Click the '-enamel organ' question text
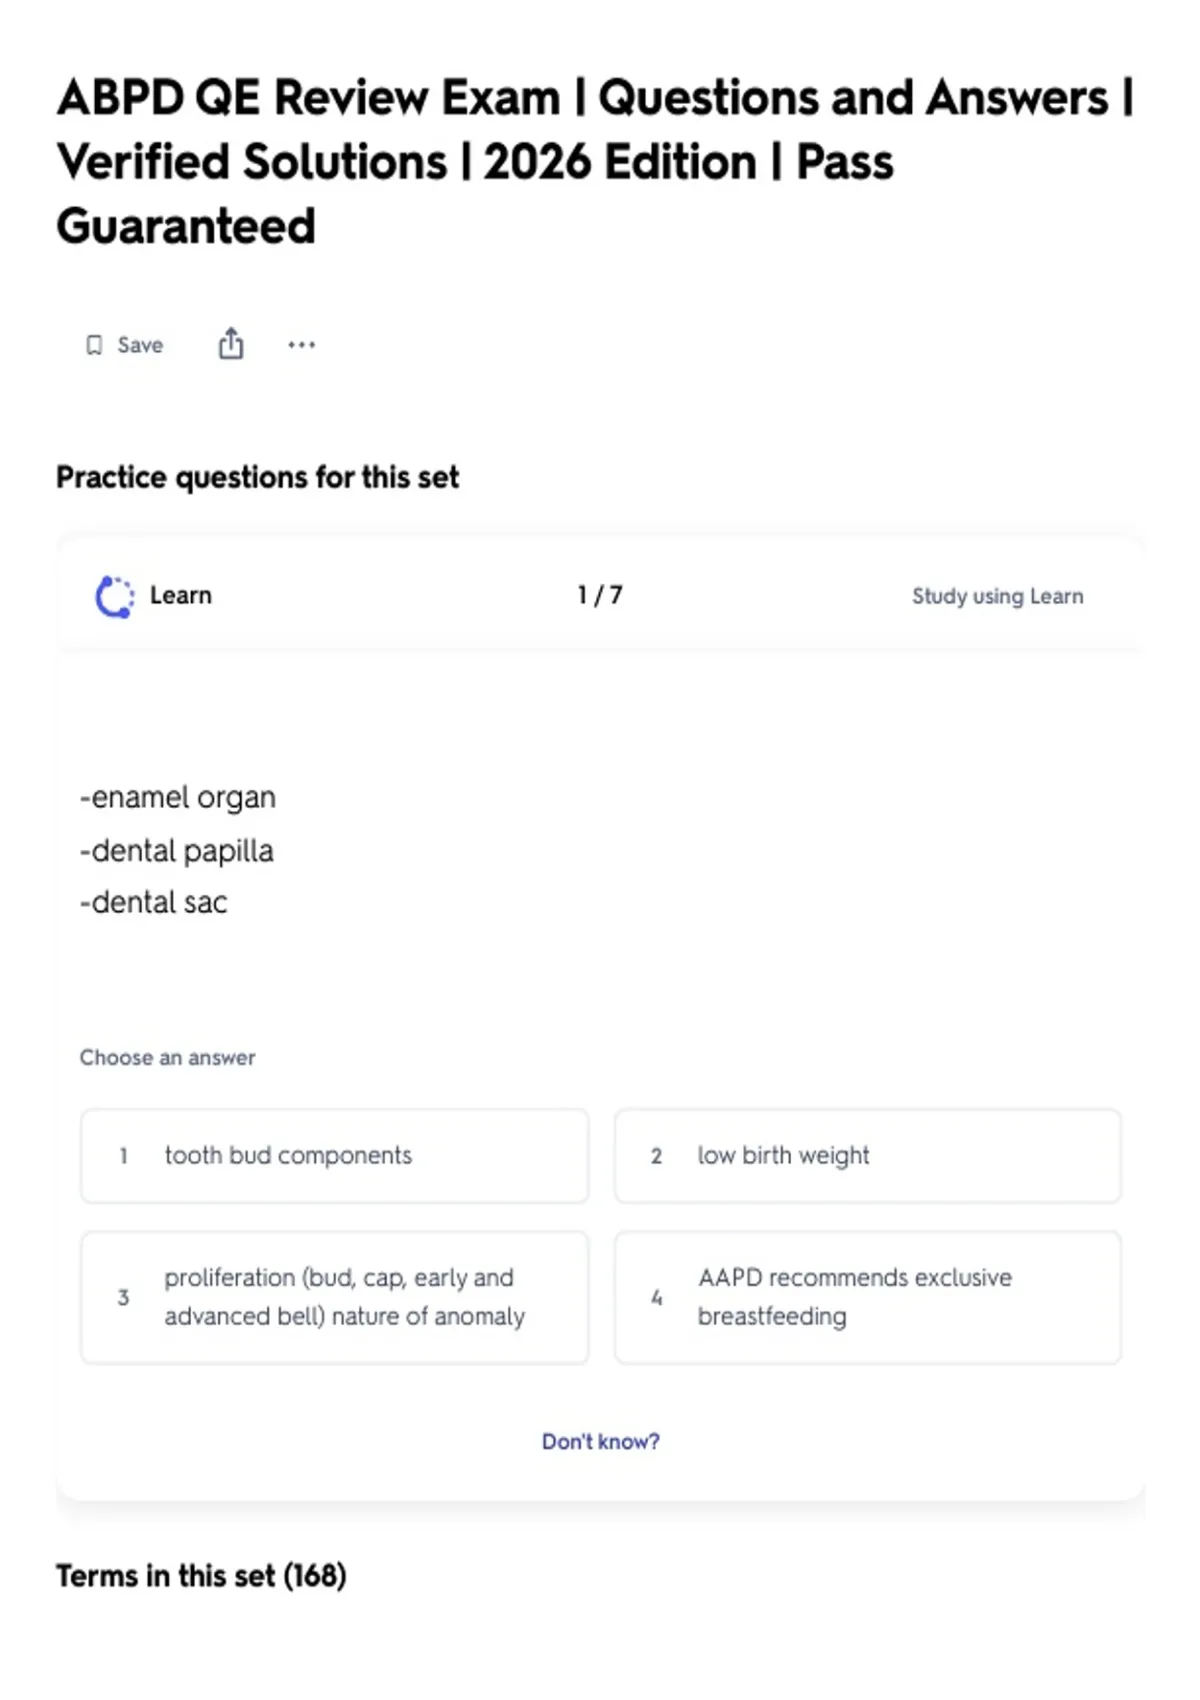The image size is (1200, 1700). [x=178, y=798]
